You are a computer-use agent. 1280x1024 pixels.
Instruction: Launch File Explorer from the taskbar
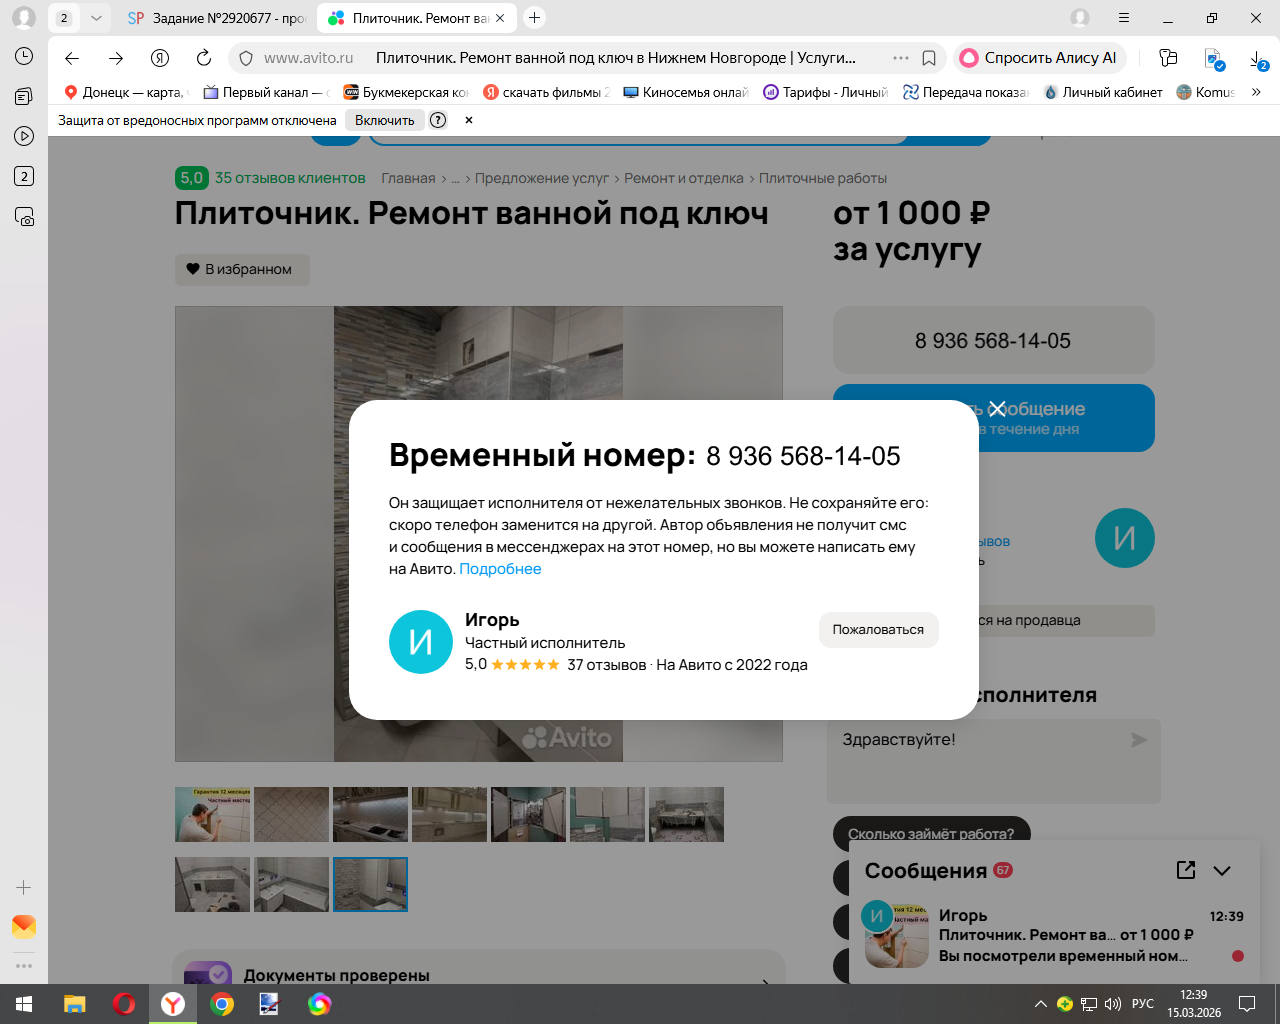tap(75, 1004)
